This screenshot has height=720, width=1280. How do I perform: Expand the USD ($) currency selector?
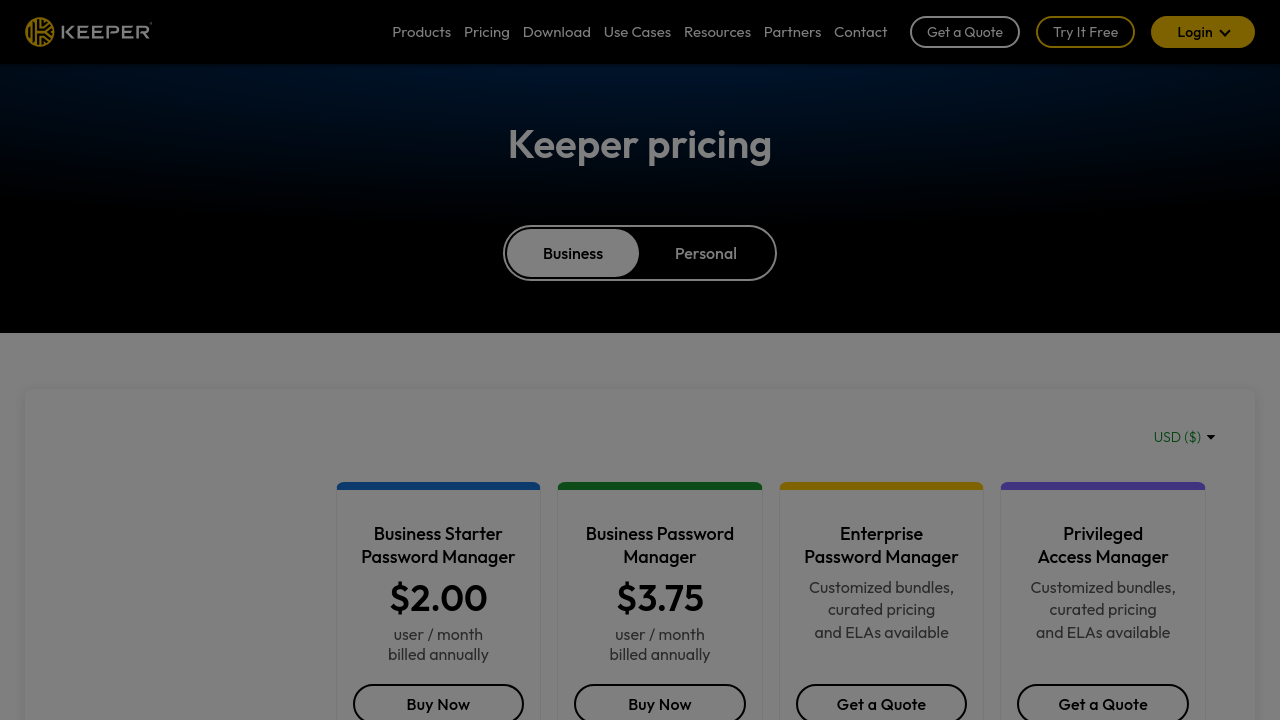tap(1184, 437)
